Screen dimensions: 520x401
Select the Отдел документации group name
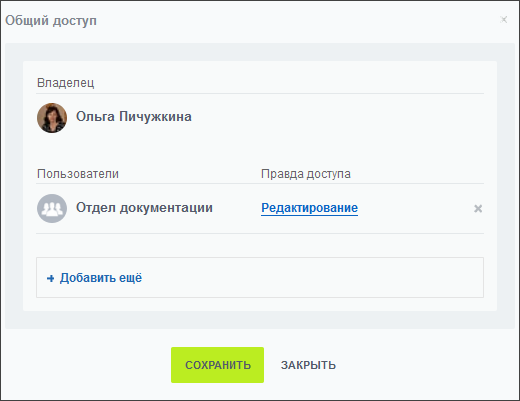coord(144,208)
